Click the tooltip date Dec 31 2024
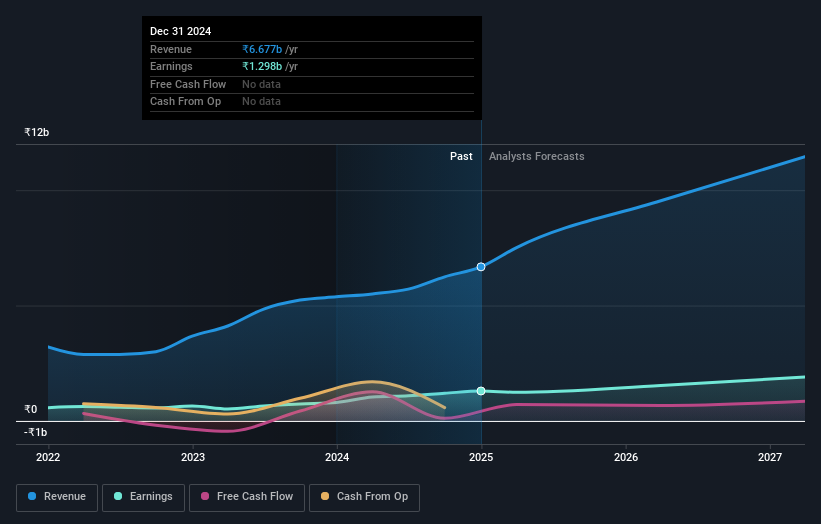This screenshot has width=821, height=524. pyautogui.click(x=181, y=31)
